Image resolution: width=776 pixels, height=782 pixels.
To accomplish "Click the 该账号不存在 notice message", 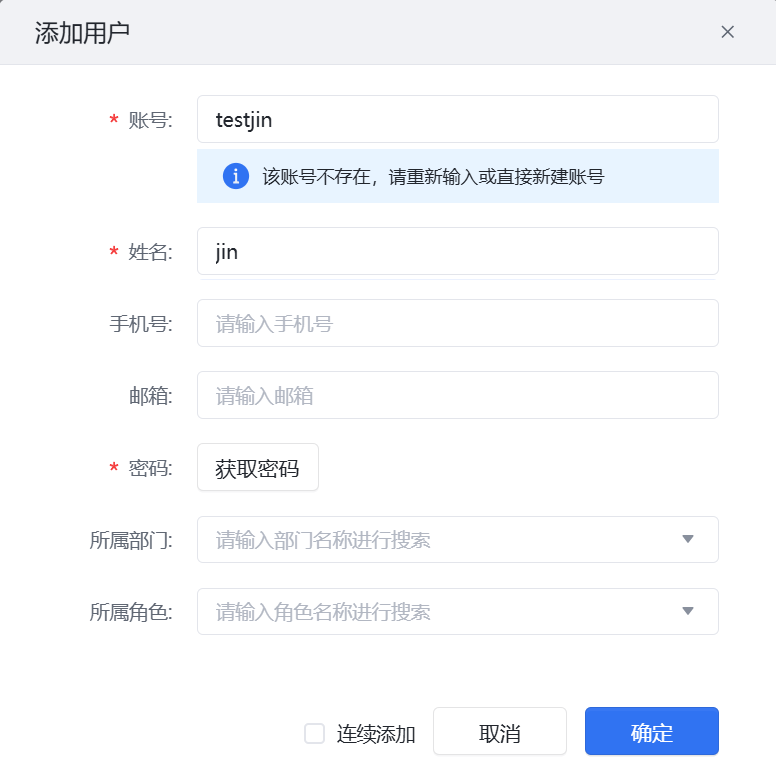I will point(433,177).
